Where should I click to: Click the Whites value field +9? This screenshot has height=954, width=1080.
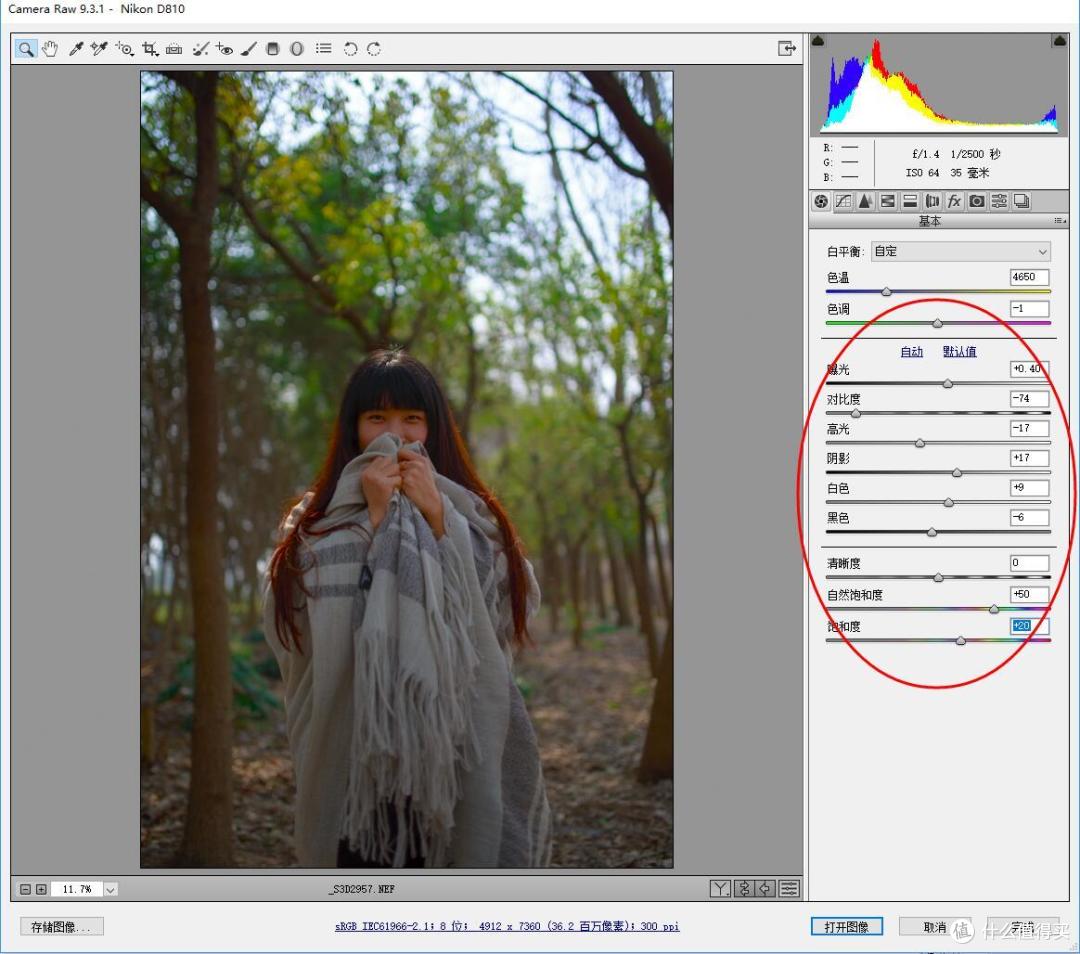[x=1029, y=488]
